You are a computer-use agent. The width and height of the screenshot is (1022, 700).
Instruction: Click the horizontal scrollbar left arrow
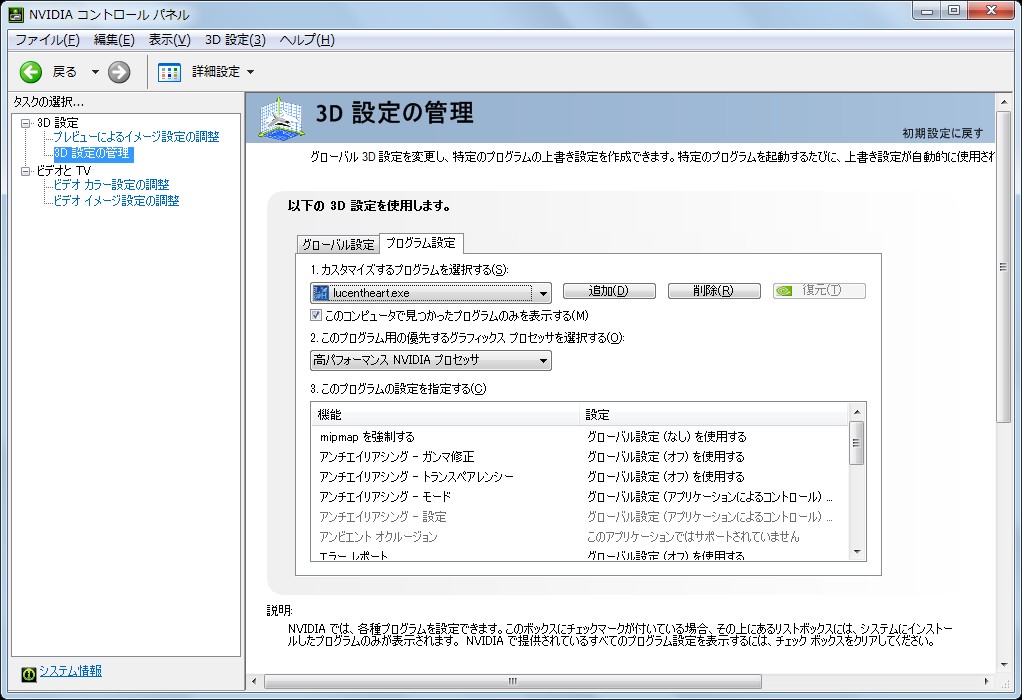tap(255, 681)
